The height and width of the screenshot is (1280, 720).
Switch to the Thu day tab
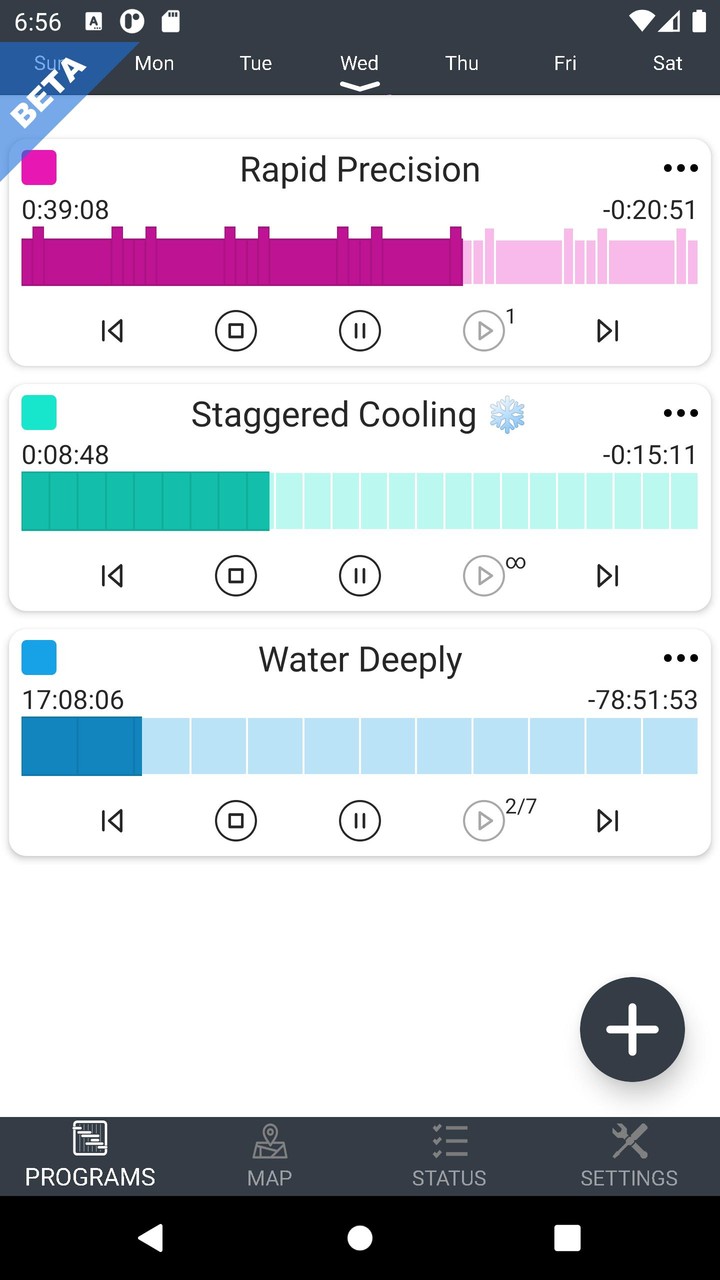coord(462,64)
